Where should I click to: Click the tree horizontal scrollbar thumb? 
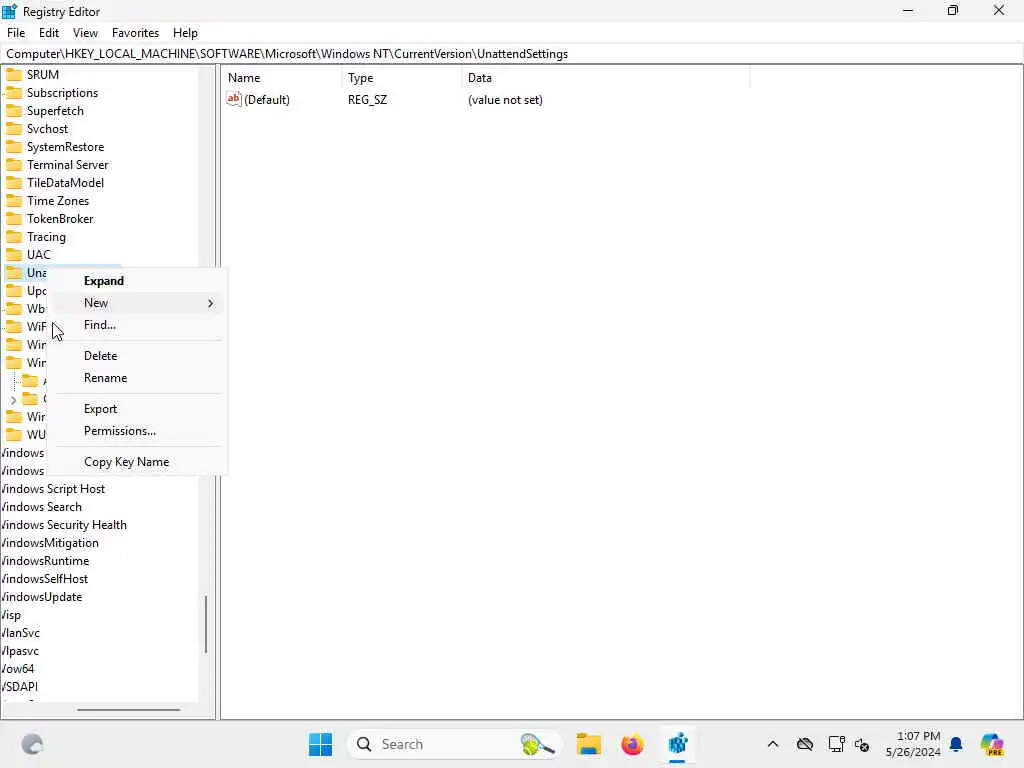[129, 709]
